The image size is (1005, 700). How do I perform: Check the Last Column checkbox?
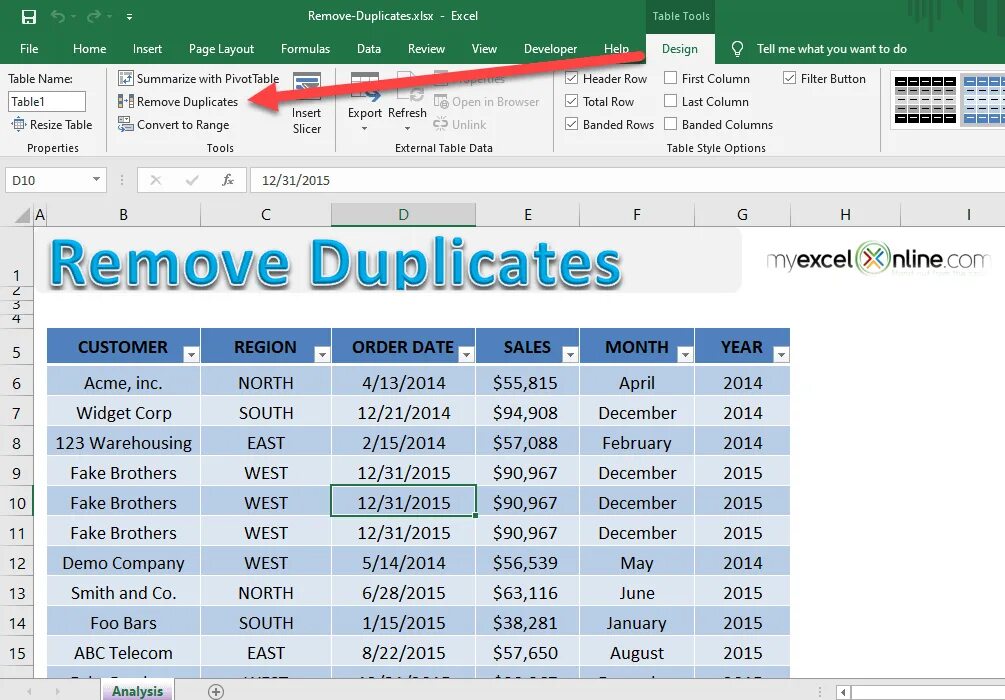672,101
